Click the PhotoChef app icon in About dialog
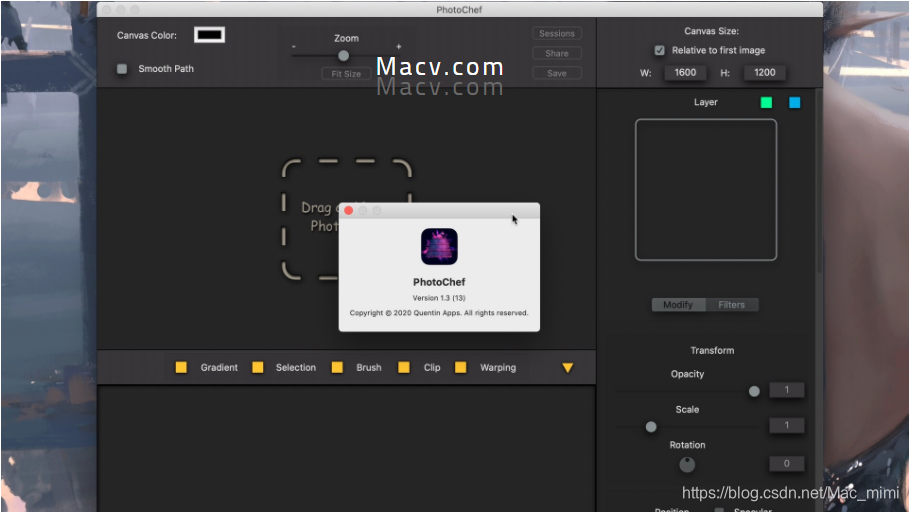This screenshot has height=512, width=909. pyautogui.click(x=439, y=246)
